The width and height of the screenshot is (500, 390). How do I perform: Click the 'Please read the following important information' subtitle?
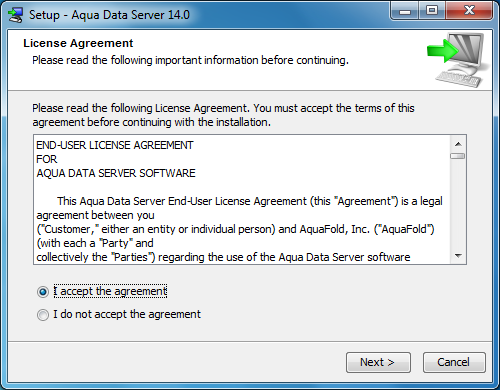coord(190,60)
